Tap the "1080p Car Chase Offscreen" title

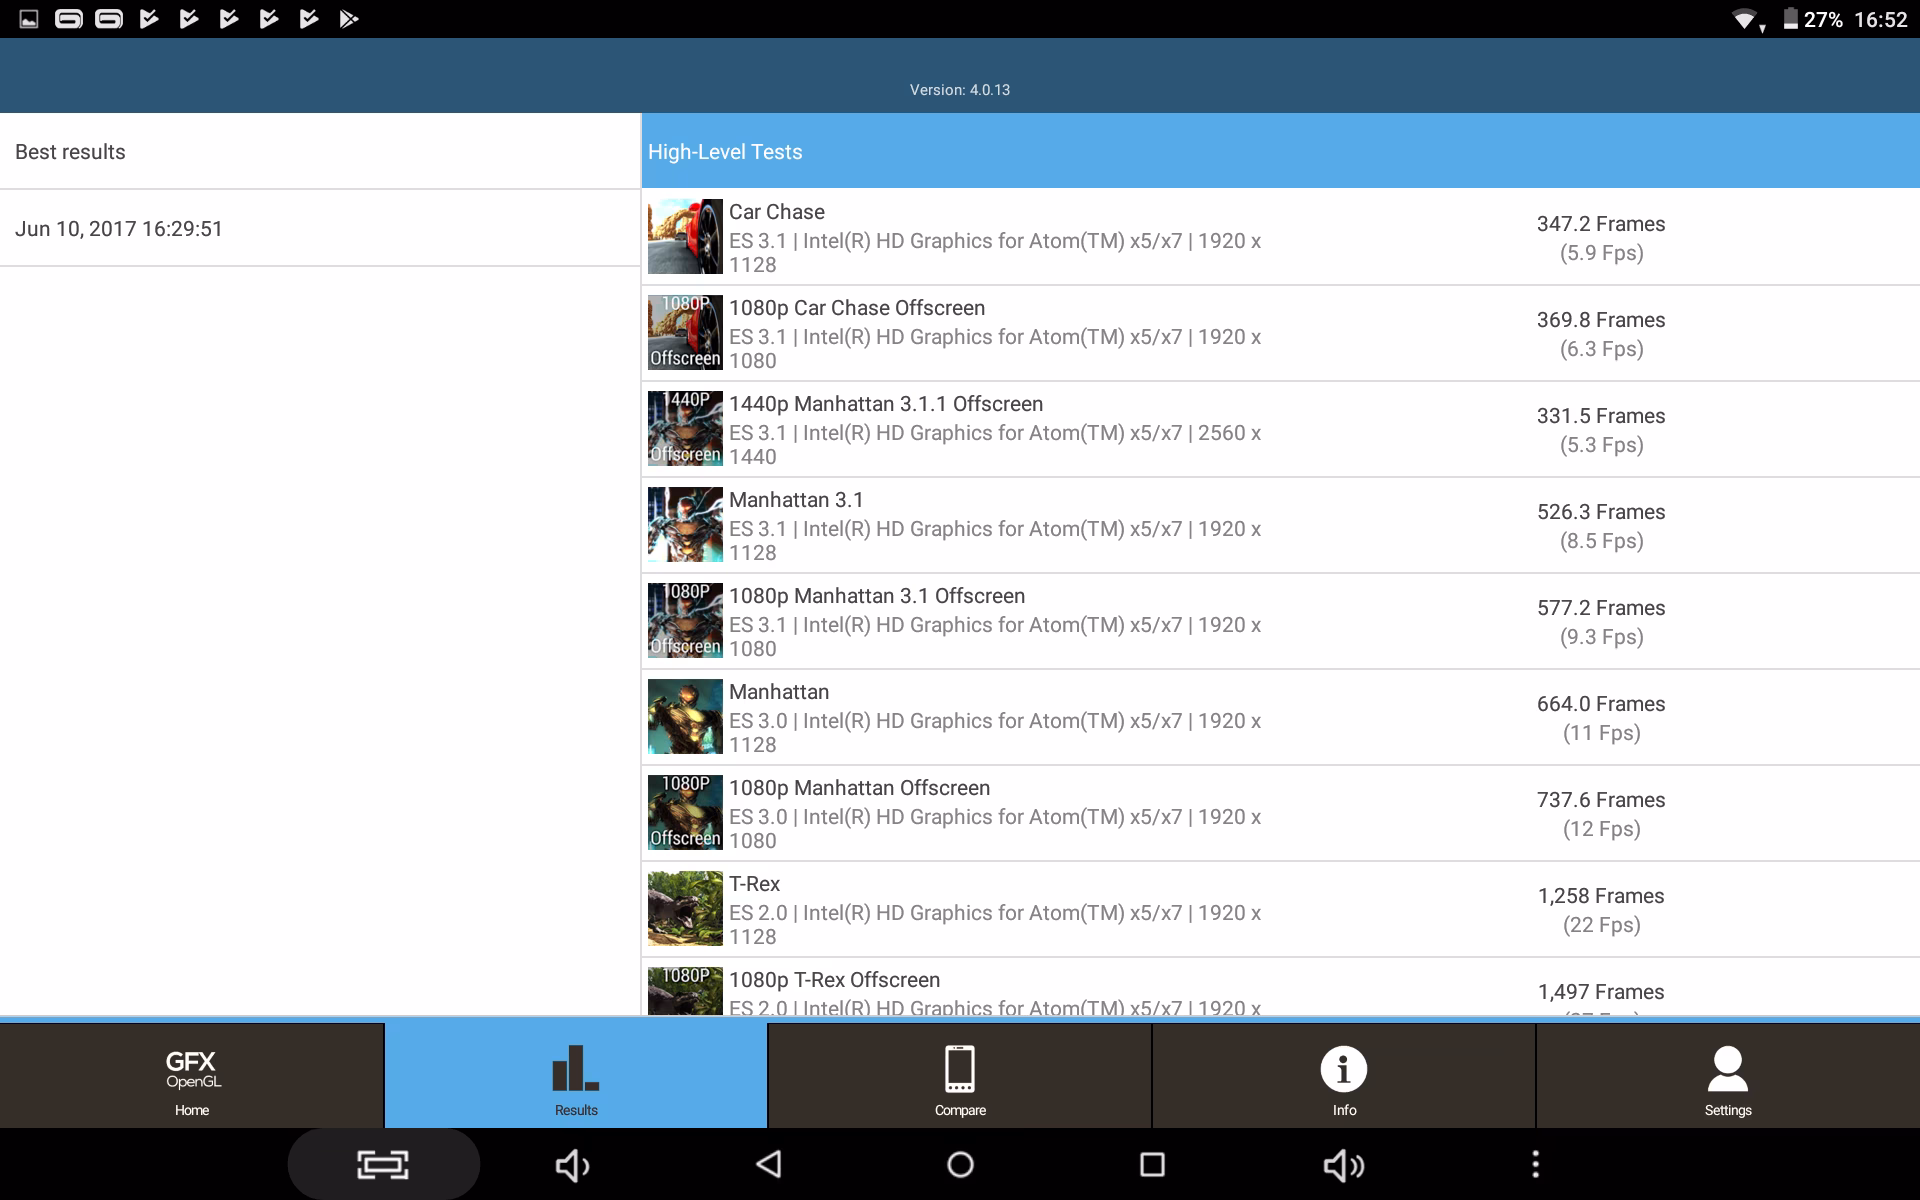857,308
